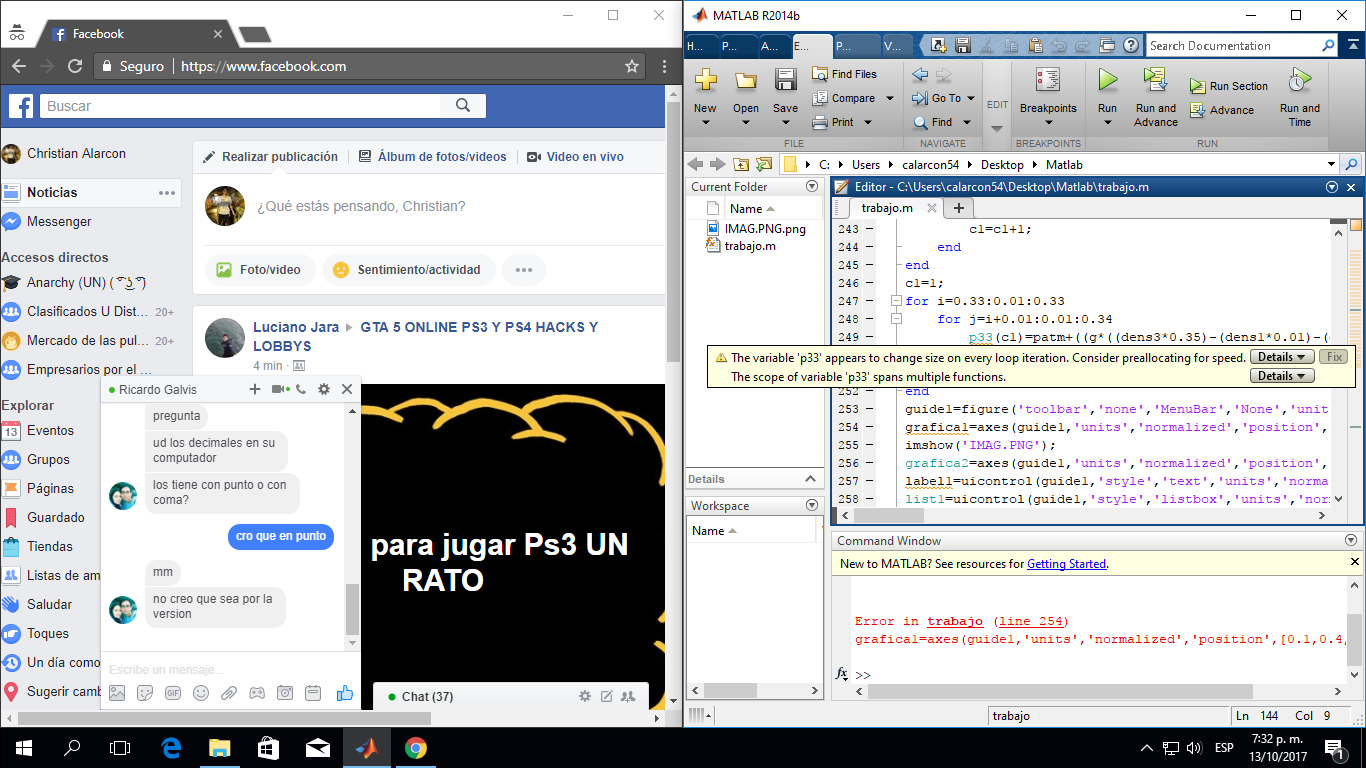Open Video en vivo tab
This screenshot has height=768, width=1366.
click(575, 157)
